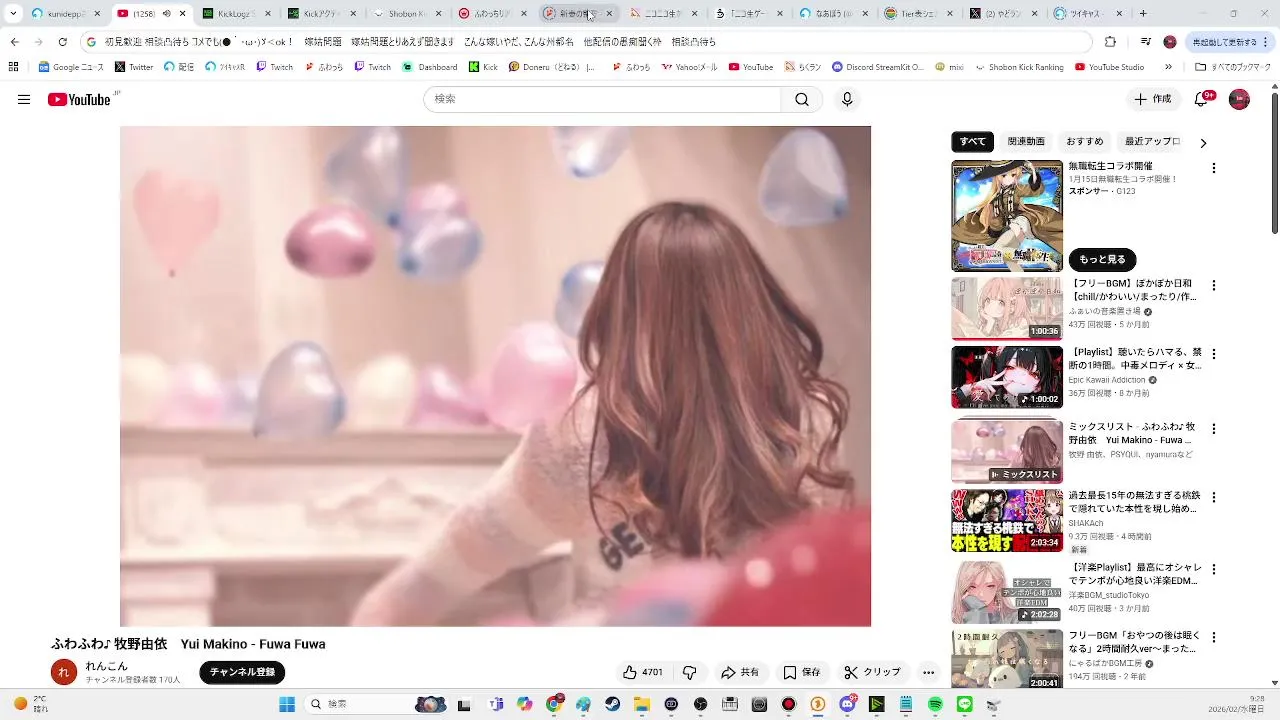The height and width of the screenshot is (720, 1280).
Task: Open the Twitter bookmark
Action: tap(134, 67)
